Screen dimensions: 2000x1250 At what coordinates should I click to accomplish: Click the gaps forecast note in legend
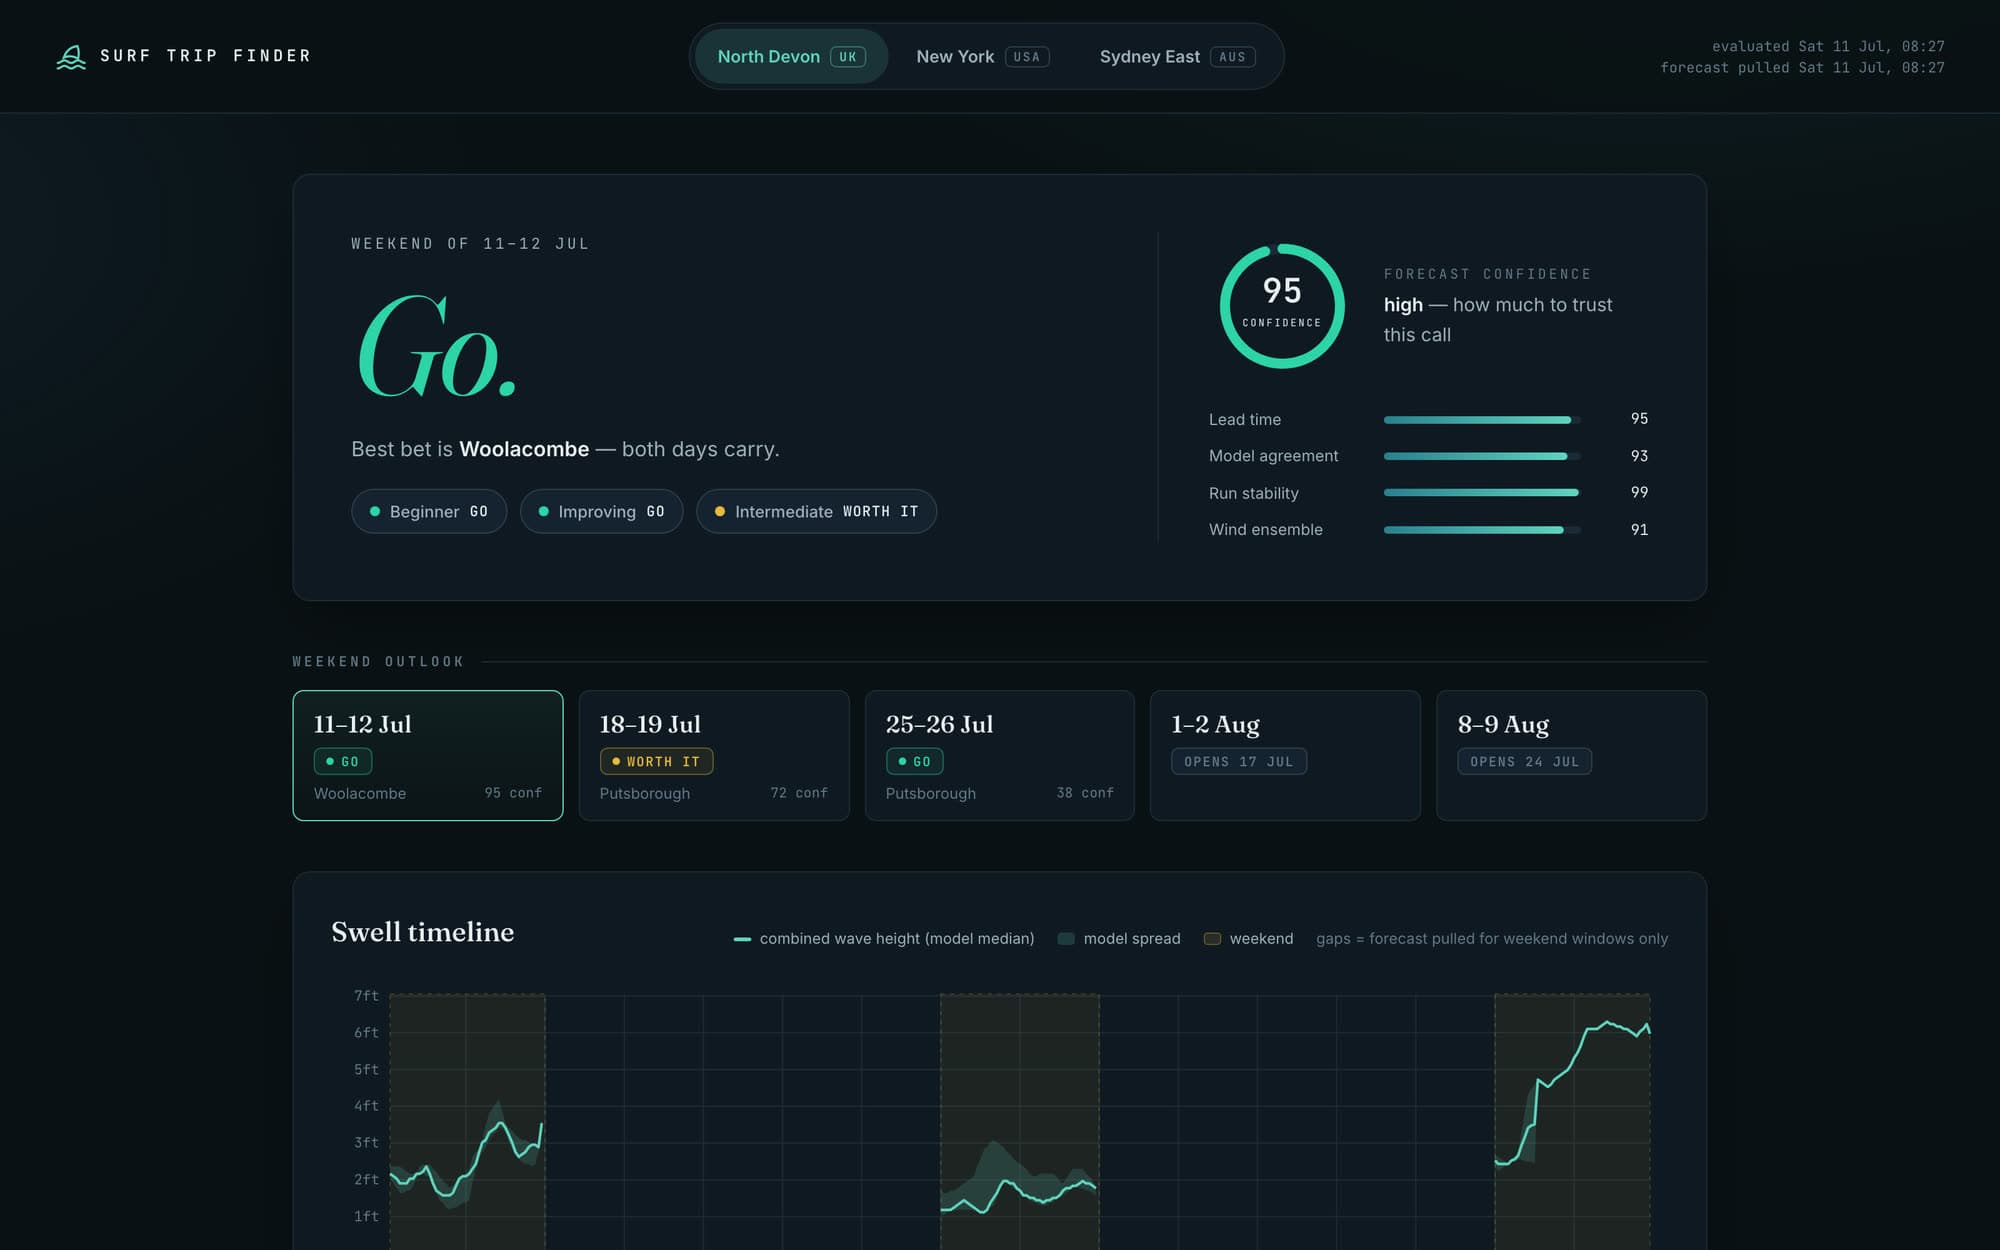1492,939
